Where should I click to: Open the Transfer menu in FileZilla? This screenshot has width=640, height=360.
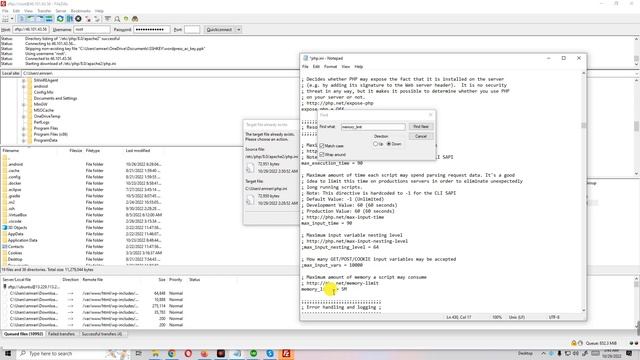(x=44, y=11)
